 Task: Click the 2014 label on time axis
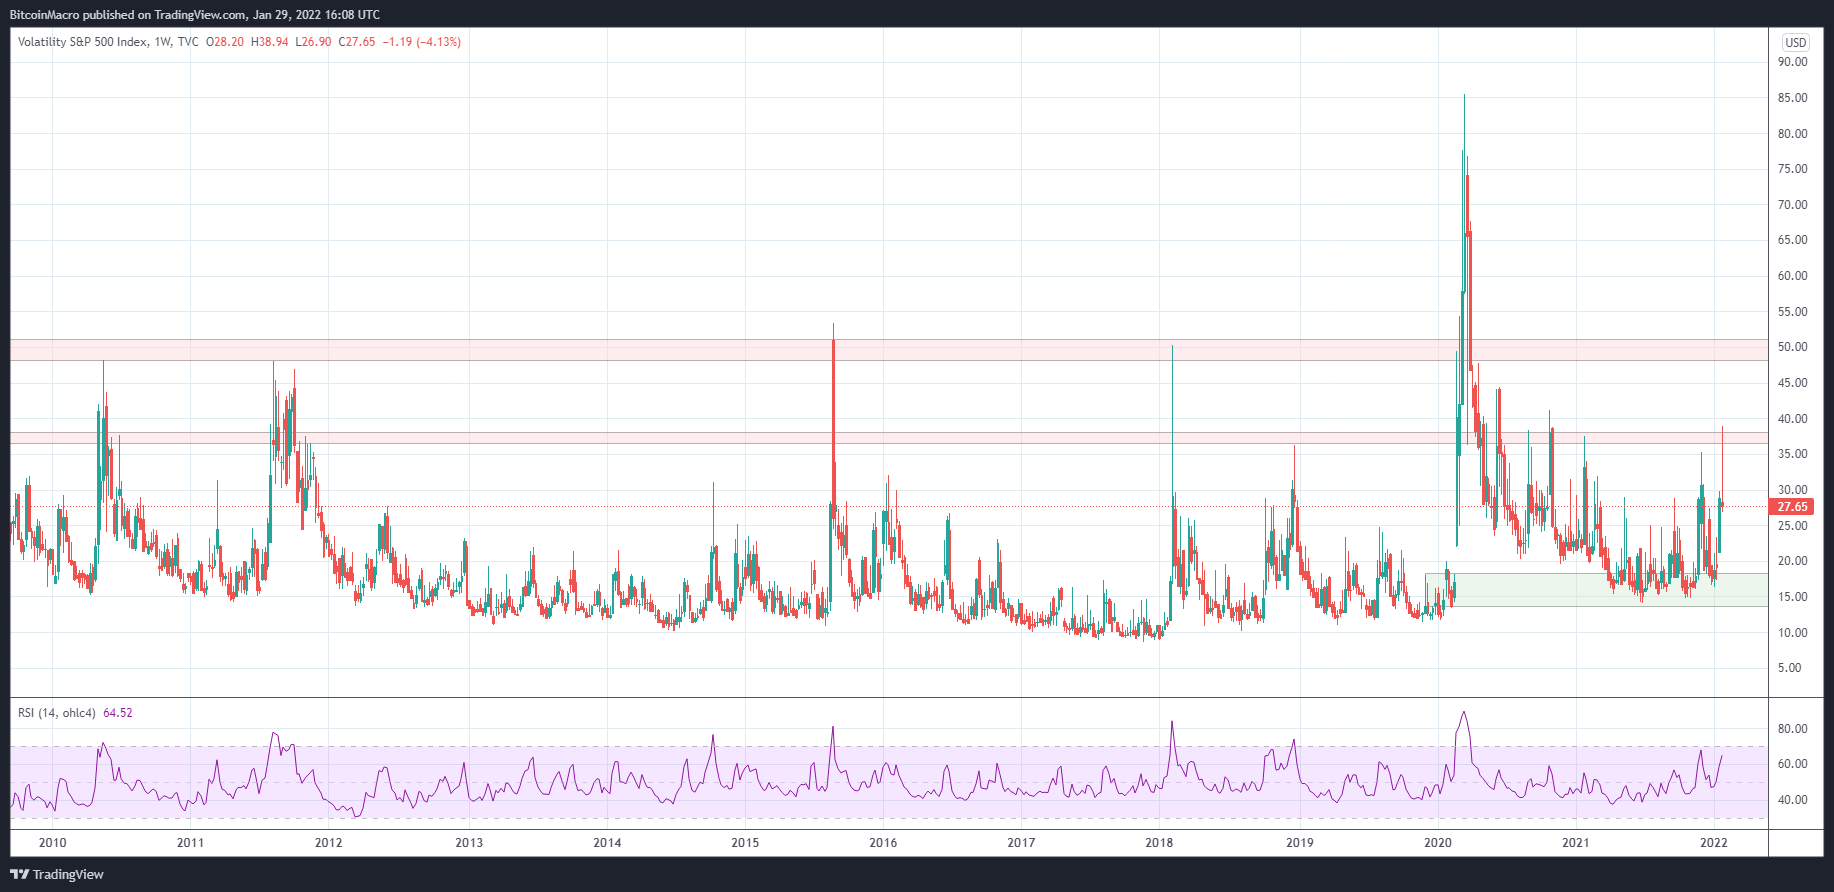pos(607,843)
